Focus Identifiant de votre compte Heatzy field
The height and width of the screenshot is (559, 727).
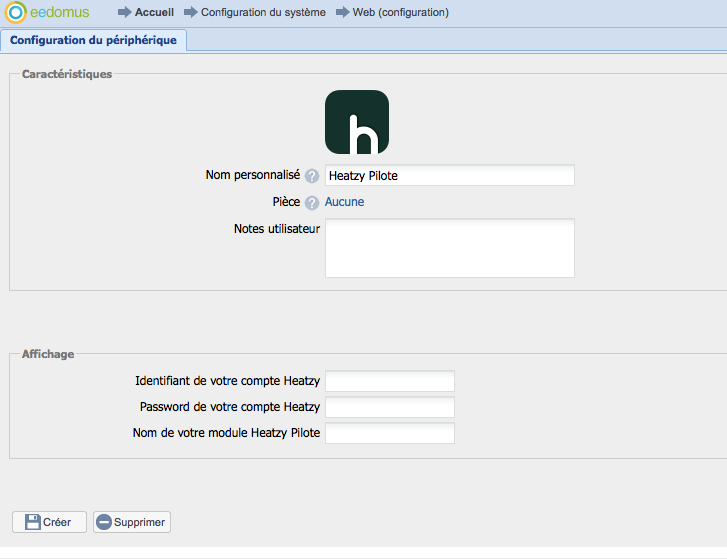click(x=390, y=381)
